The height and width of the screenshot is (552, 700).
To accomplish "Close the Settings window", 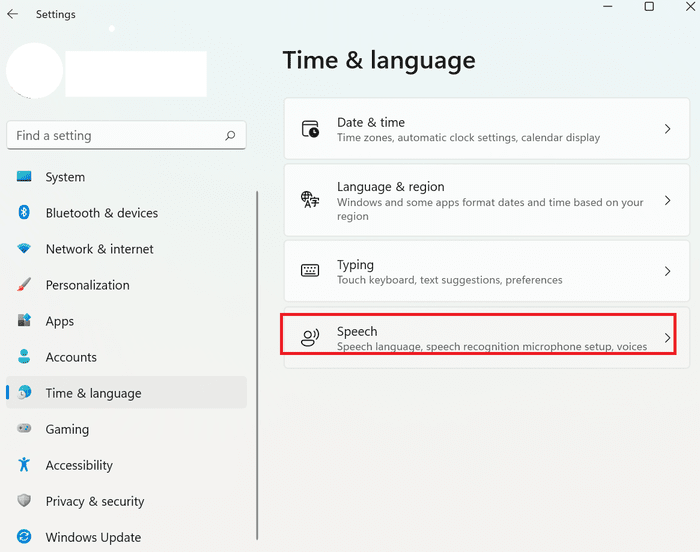I will [690, 6].
